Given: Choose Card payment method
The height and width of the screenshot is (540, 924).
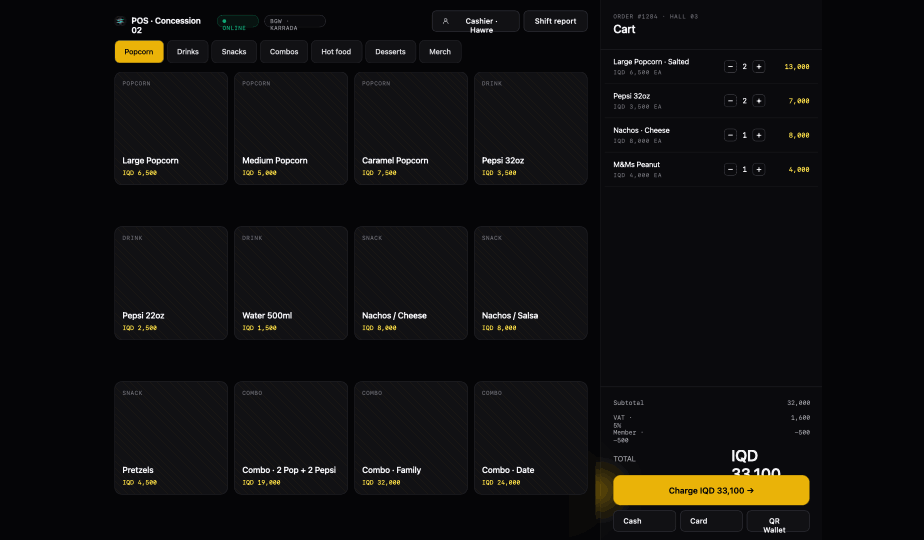Looking at the screenshot, I should [x=711, y=521].
